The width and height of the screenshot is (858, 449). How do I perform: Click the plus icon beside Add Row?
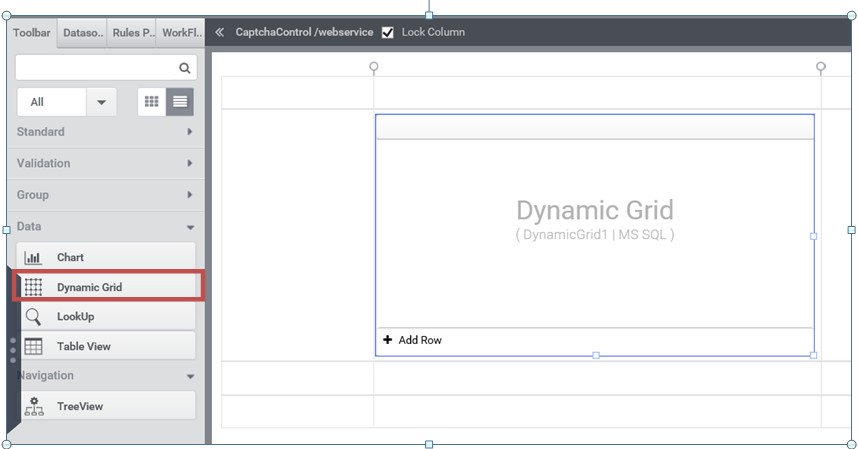point(387,340)
